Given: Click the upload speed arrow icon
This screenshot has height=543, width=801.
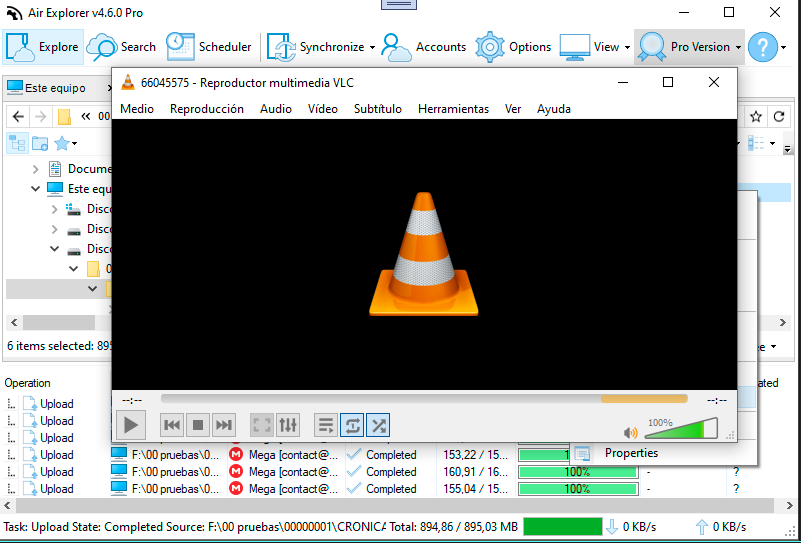Looking at the screenshot, I should (702, 527).
